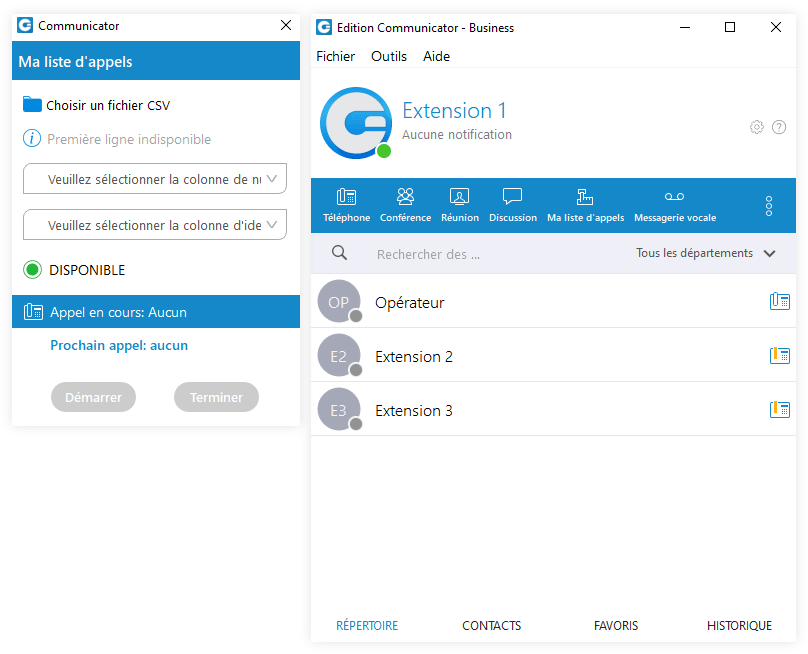Viewport: 808px width, 654px height.
Task: Click the E3 avatar circle
Action: point(339,410)
